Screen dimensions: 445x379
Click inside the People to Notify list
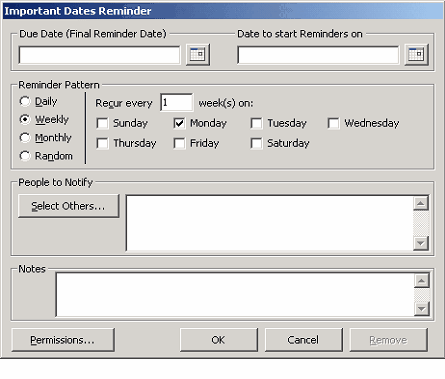coord(269,223)
